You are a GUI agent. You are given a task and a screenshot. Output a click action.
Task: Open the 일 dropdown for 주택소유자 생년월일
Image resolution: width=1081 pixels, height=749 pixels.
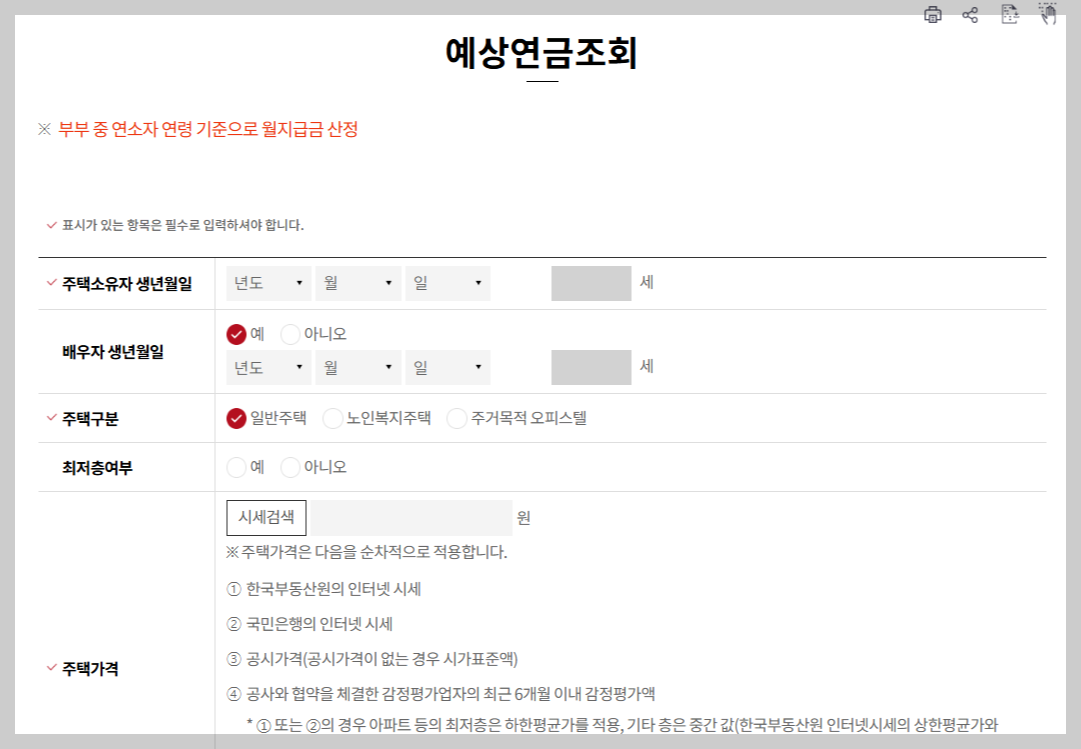click(x=446, y=282)
